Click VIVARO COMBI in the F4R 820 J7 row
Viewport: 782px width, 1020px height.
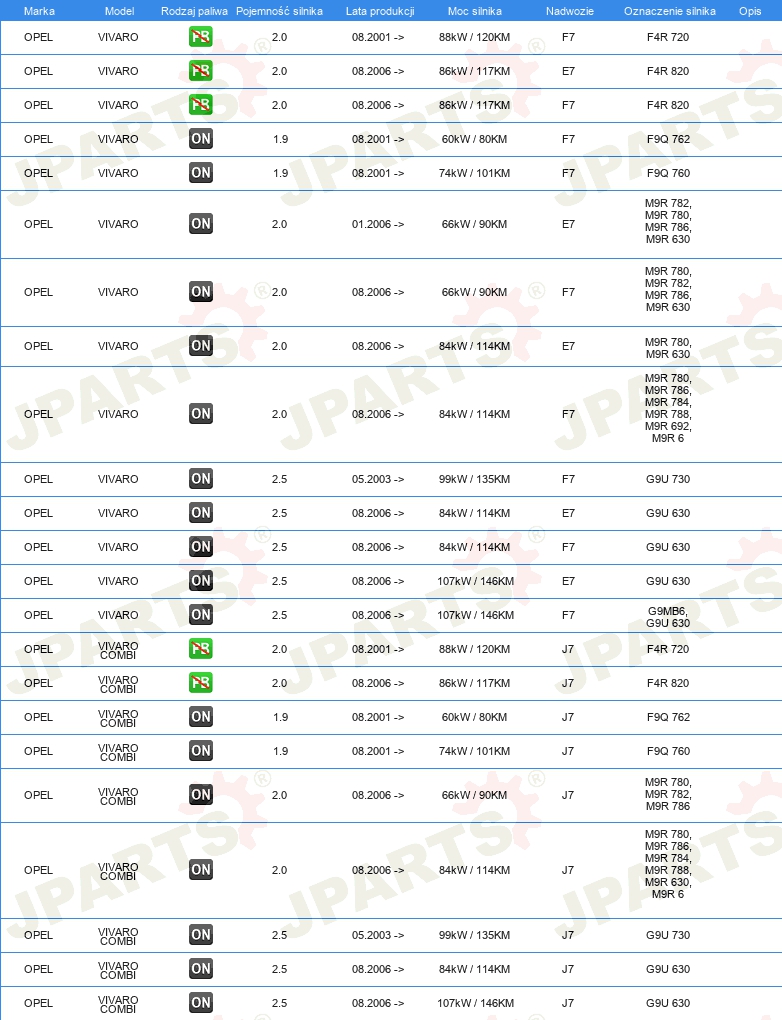point(118,684)
